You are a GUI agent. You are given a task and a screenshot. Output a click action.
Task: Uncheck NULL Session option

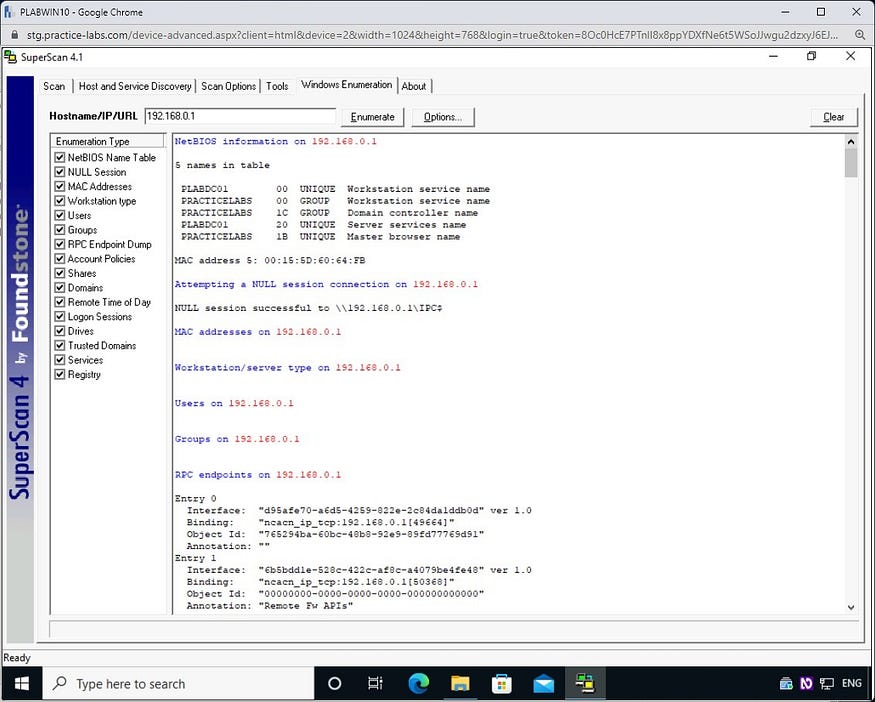pyautogui.click(x=60, y=172)
